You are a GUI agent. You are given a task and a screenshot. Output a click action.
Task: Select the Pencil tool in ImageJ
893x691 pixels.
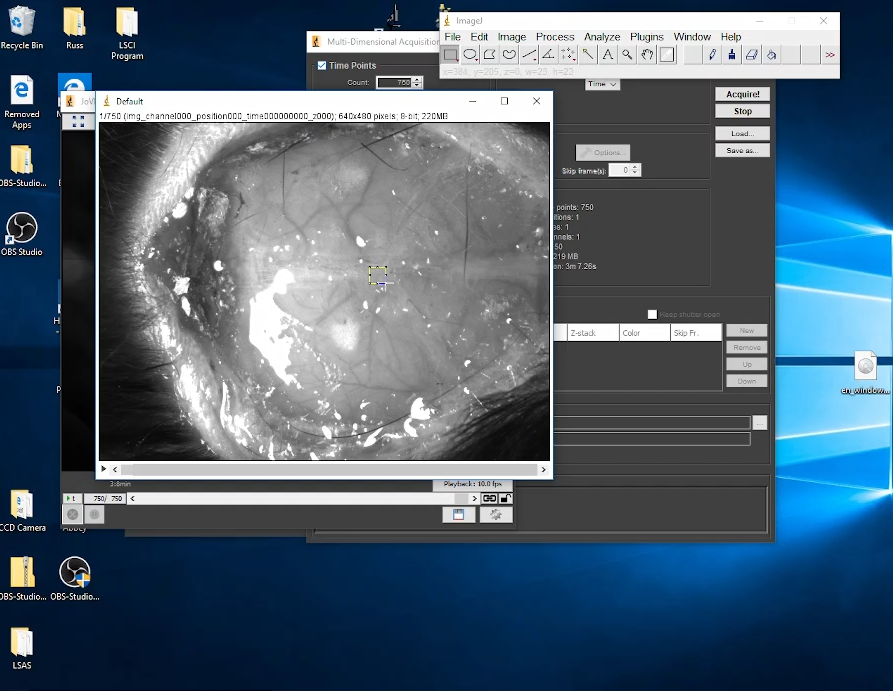click(x=713, y=55)
